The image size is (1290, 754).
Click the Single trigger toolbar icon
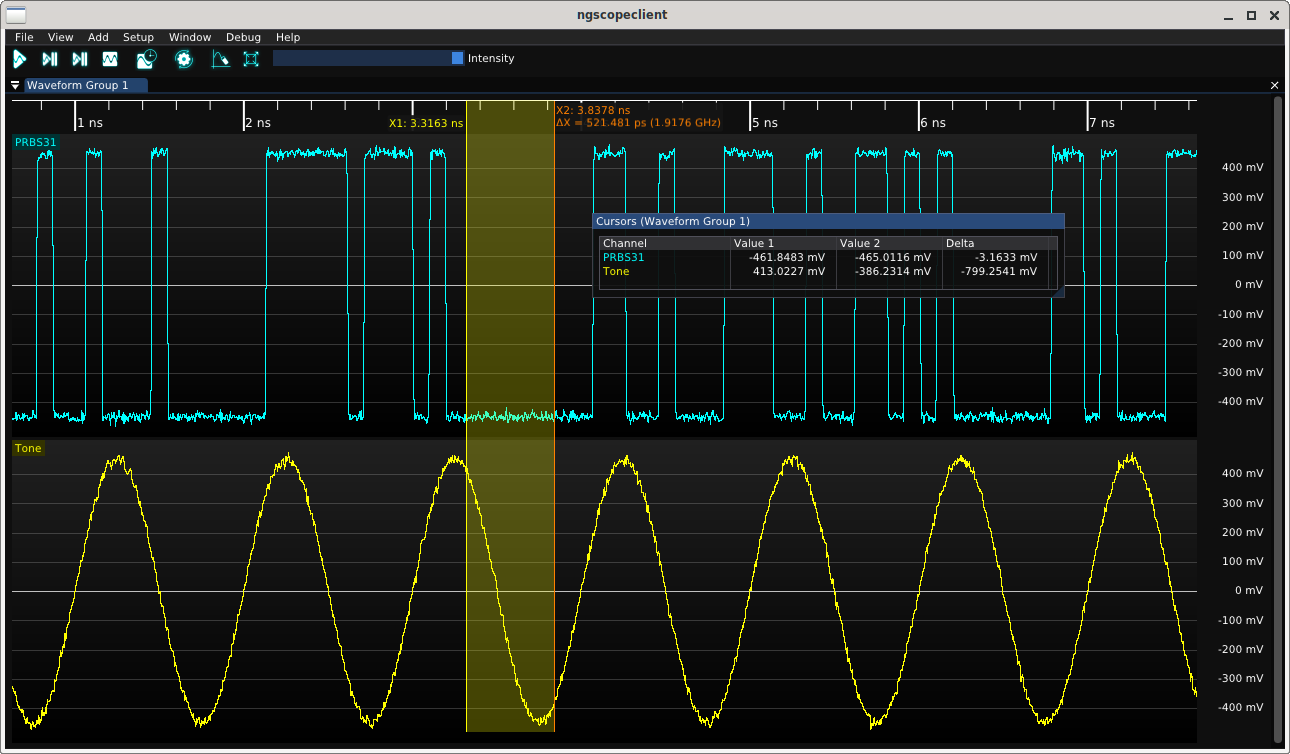[49, 59]
